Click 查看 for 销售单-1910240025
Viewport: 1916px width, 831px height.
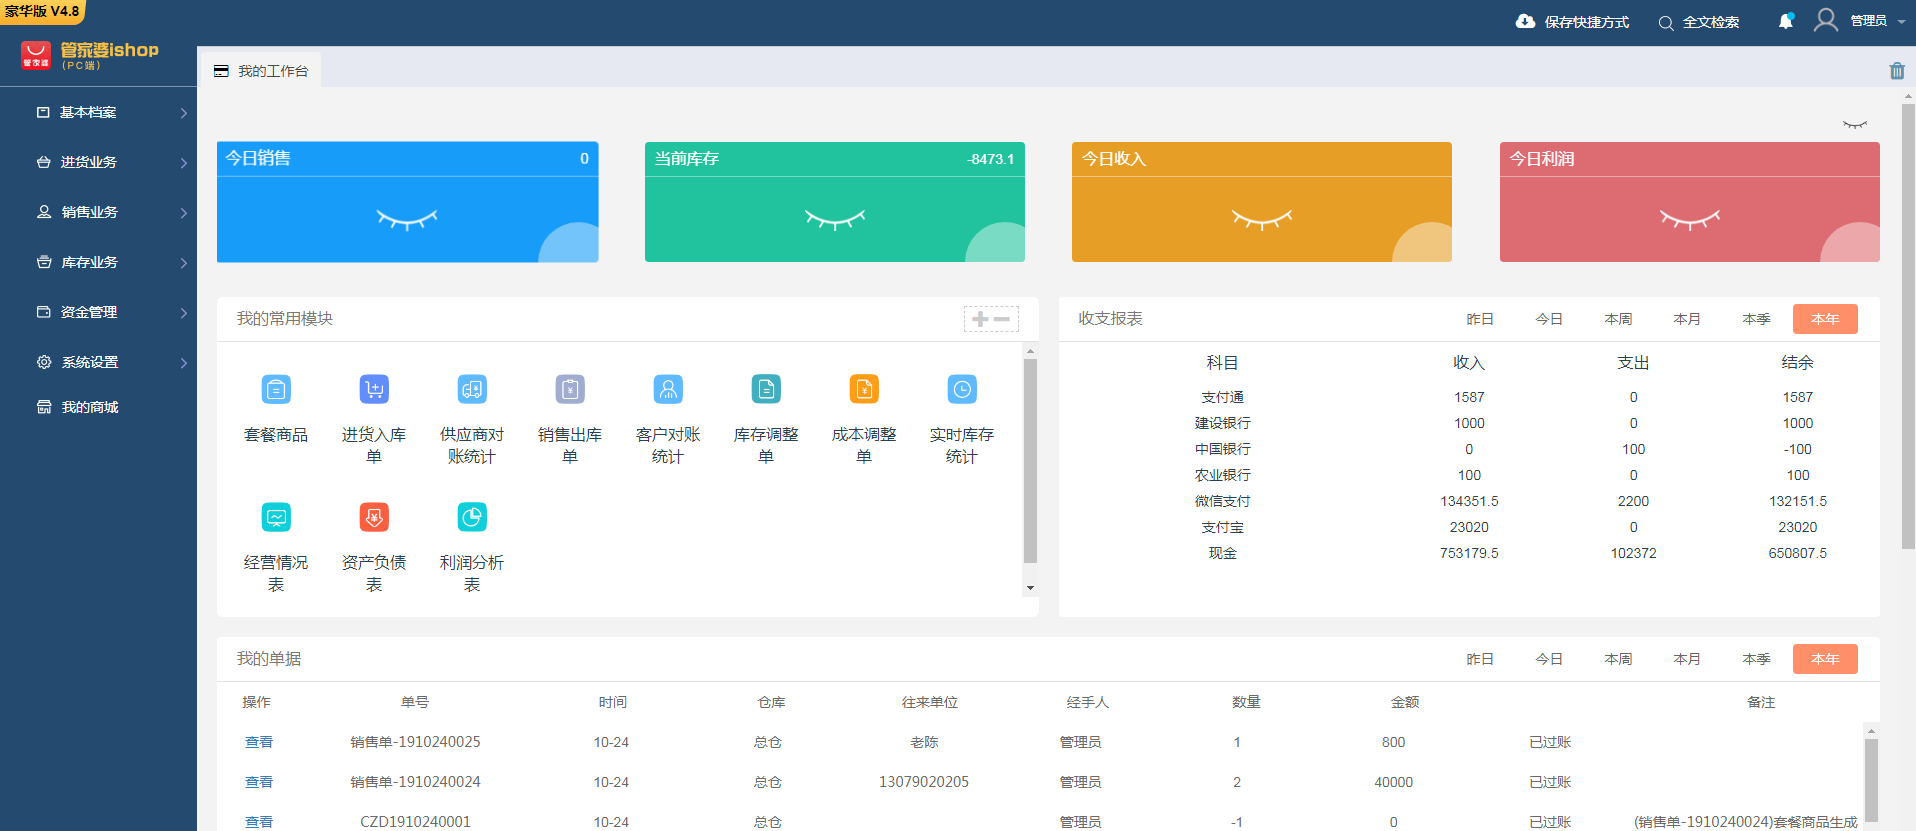[259, 742]
